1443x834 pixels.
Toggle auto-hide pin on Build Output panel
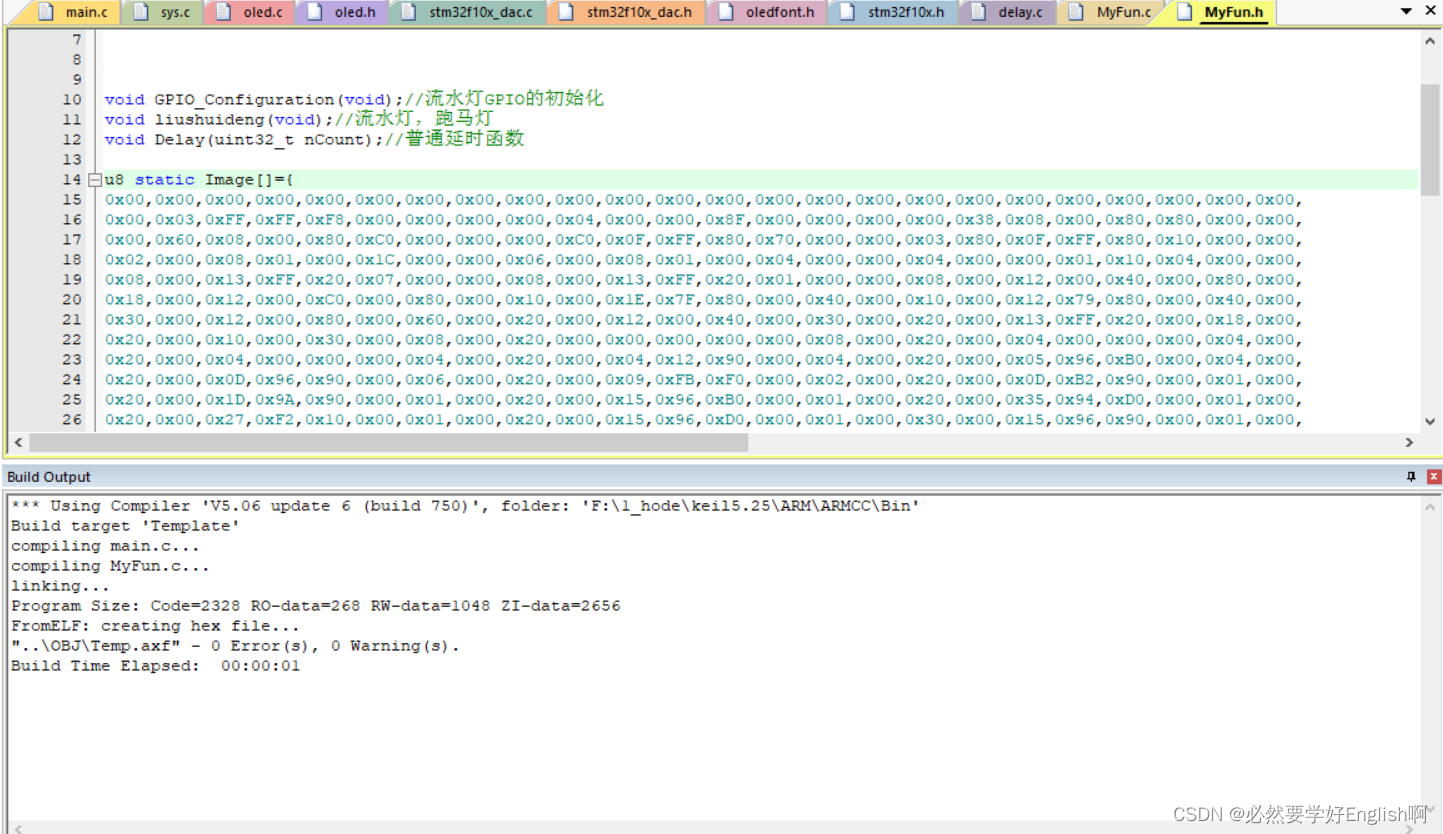pos(1410,477)
